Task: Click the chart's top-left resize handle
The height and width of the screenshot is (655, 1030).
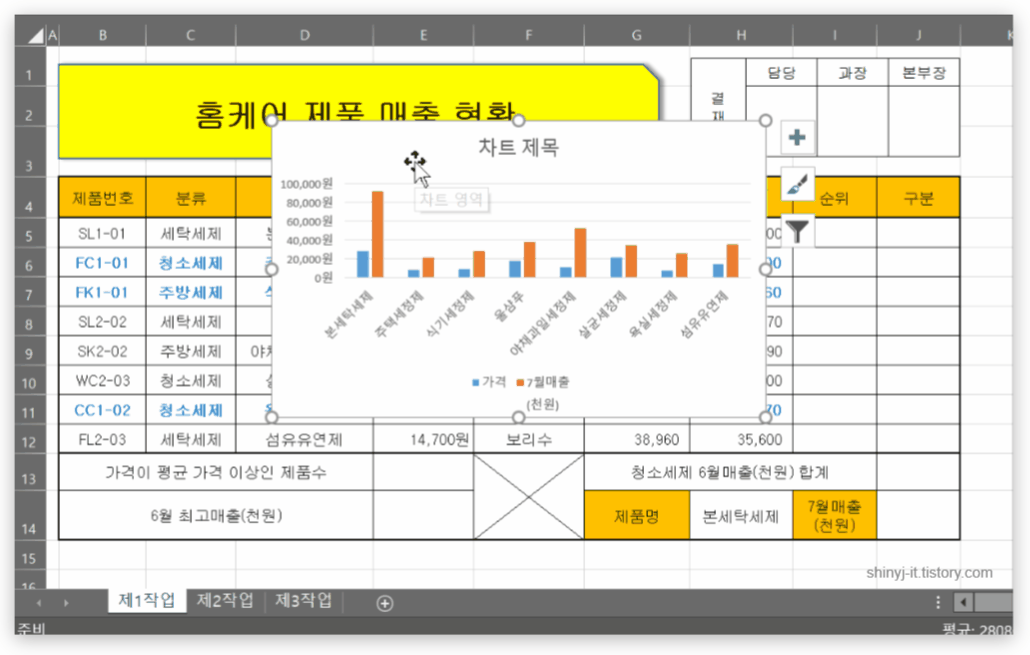Action: [x=272, y=121]
